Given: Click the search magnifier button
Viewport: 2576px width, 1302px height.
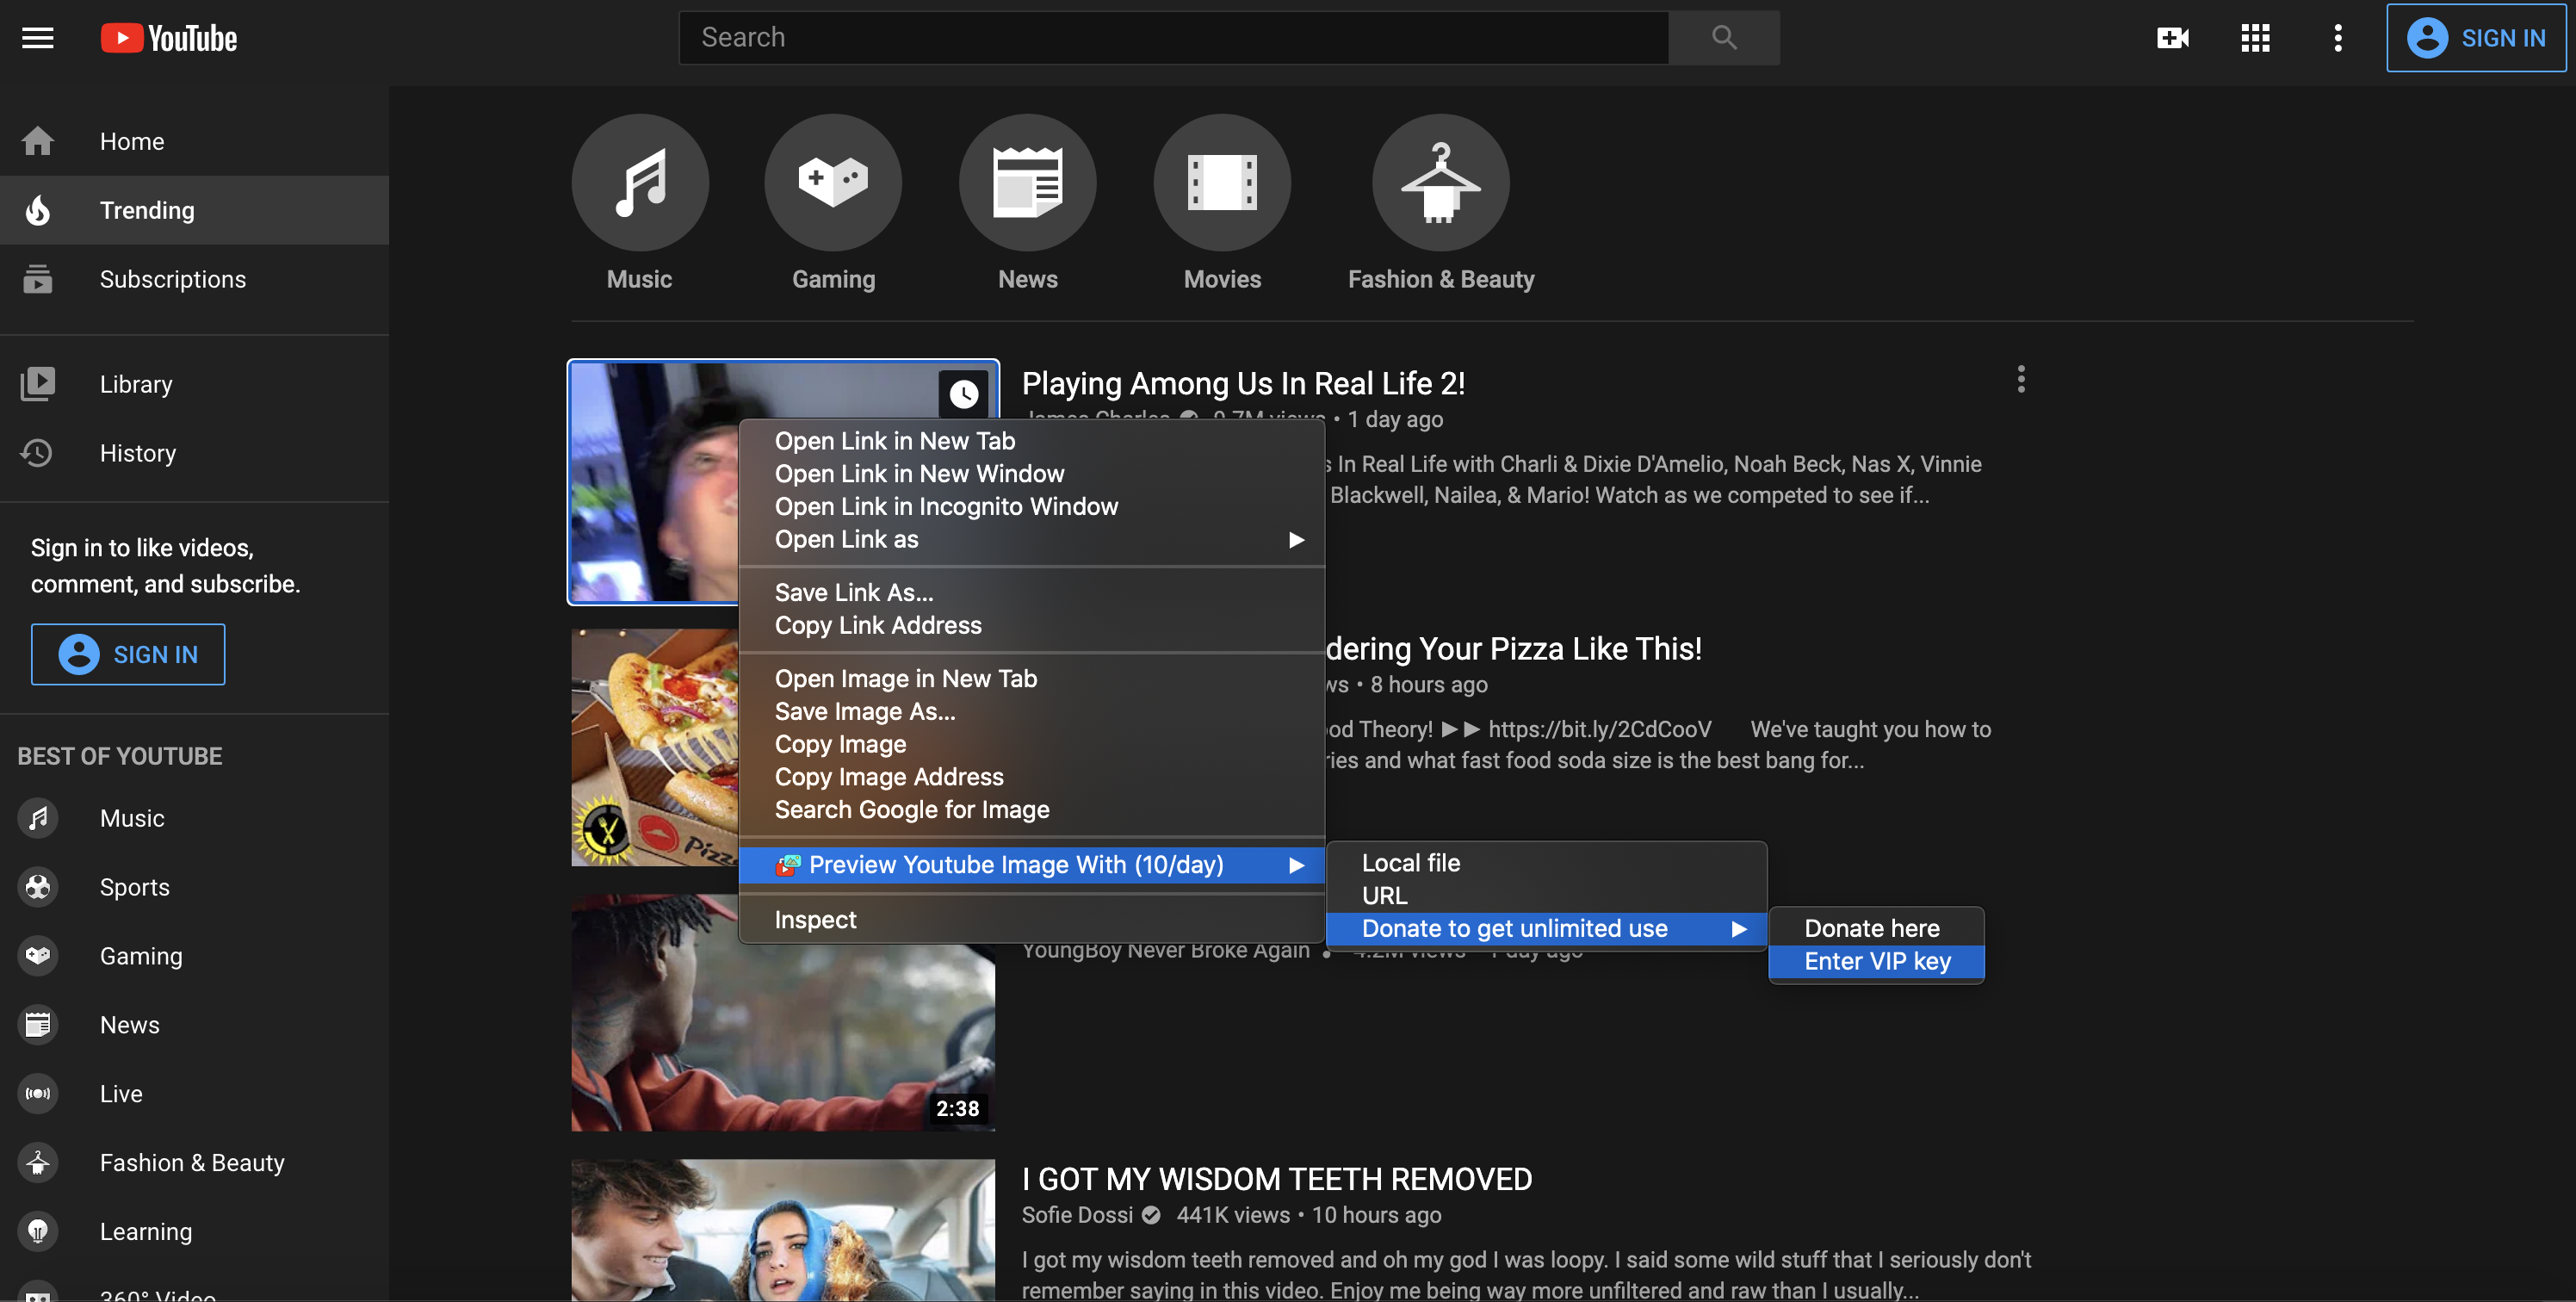Looking at the screenshot, I should [x=1724, y=38].
